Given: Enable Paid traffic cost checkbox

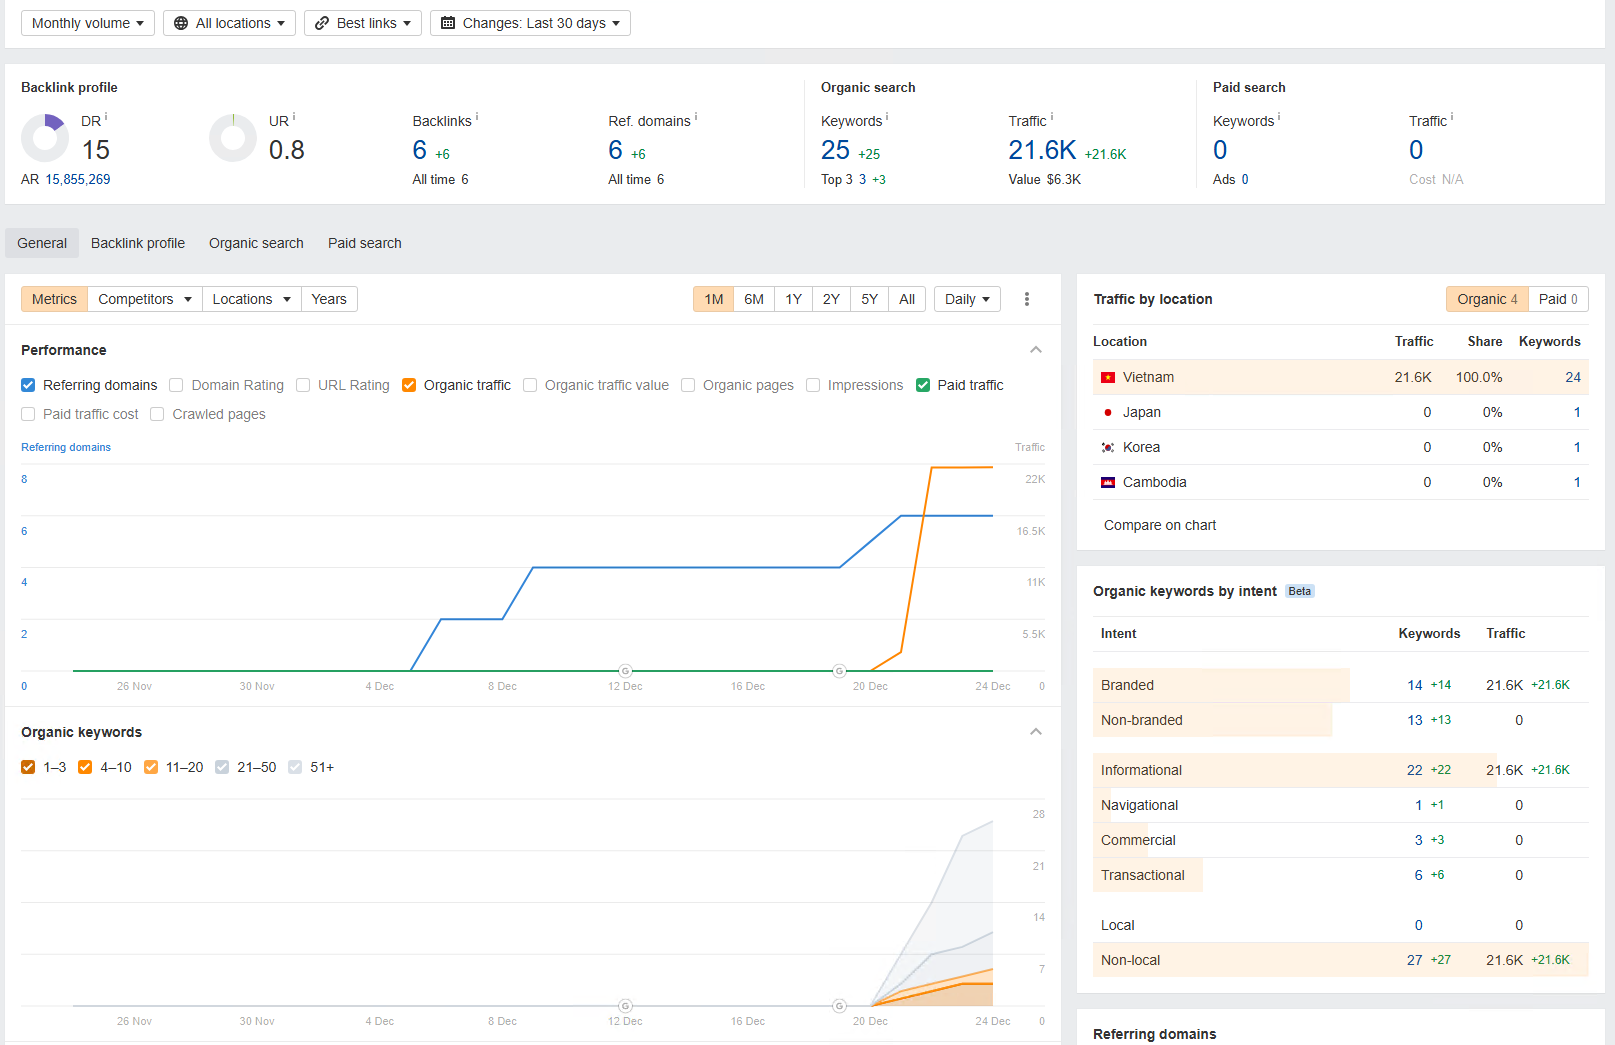Looking at the screenshot, I should tap(28, 414).
